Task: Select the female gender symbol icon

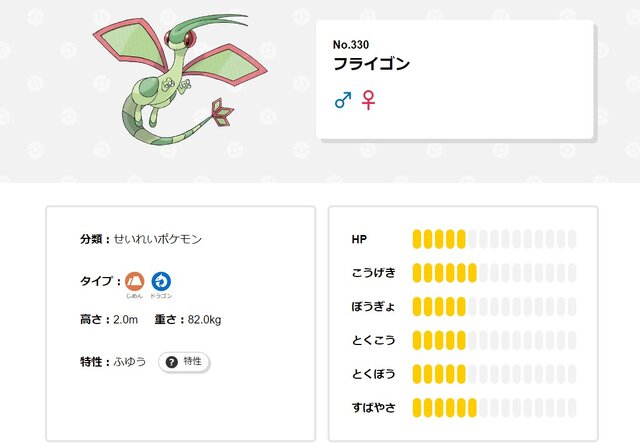Action: [368, 100]
